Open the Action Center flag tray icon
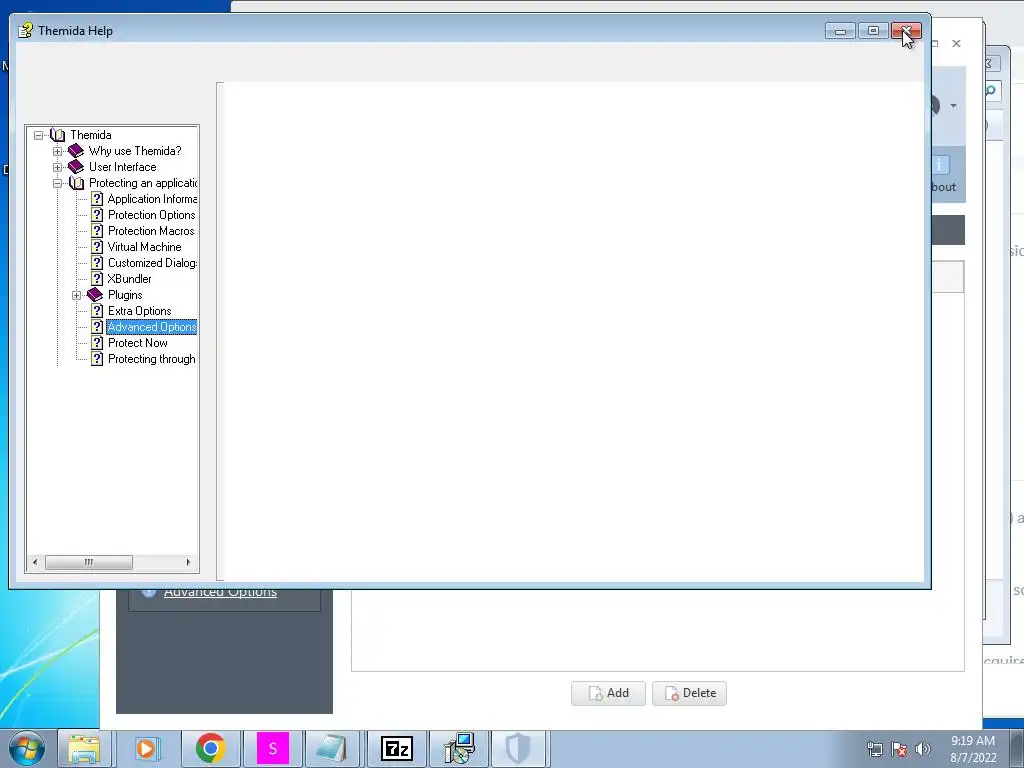This screenshot has width=1024, height=768. tap(899, 749)
